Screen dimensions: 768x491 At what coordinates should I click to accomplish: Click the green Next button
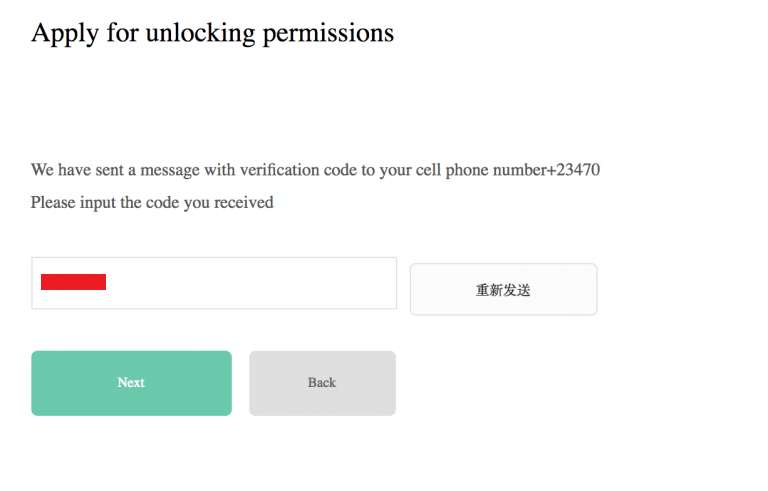pos(131,383)
